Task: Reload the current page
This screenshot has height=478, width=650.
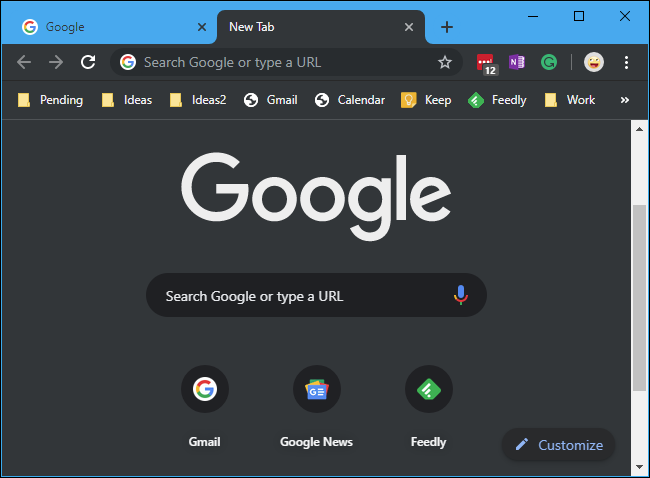Action: click(88, 62)
